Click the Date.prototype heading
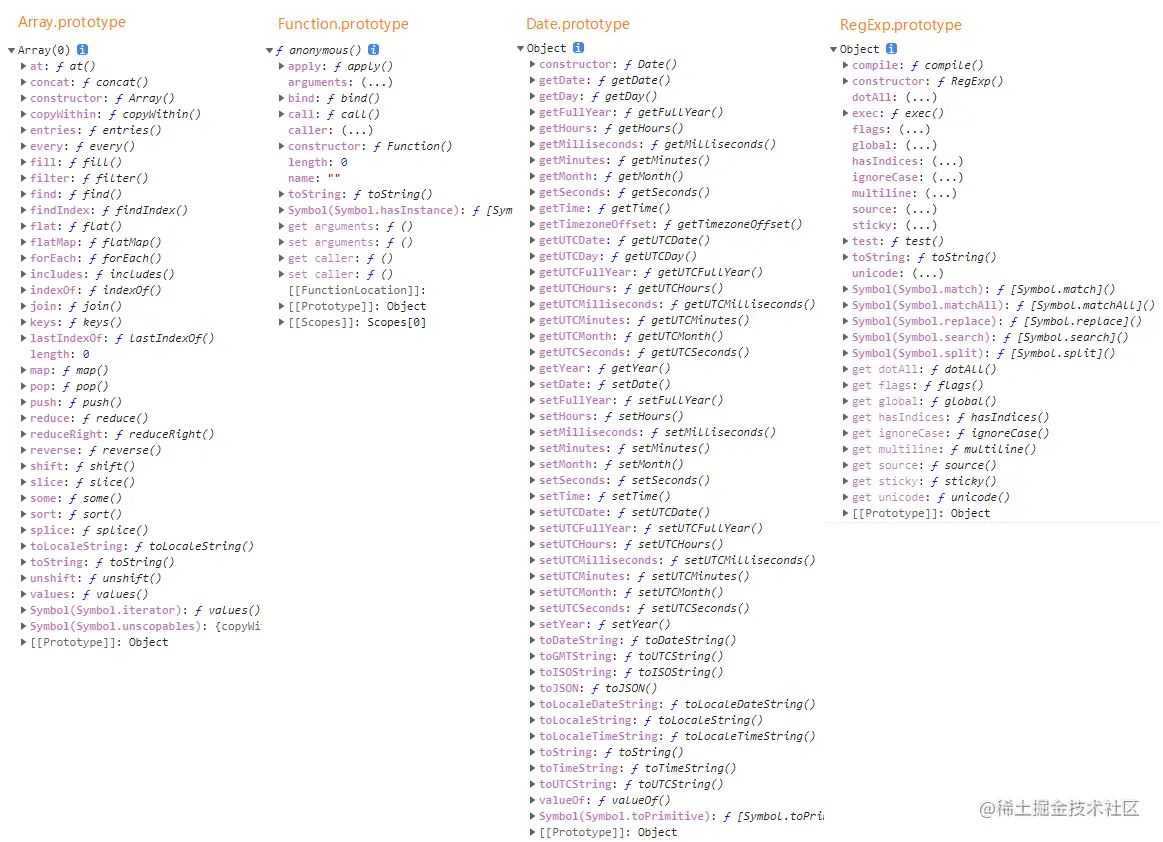Viewport: 1163px width, 842px height. click(578, 24)
